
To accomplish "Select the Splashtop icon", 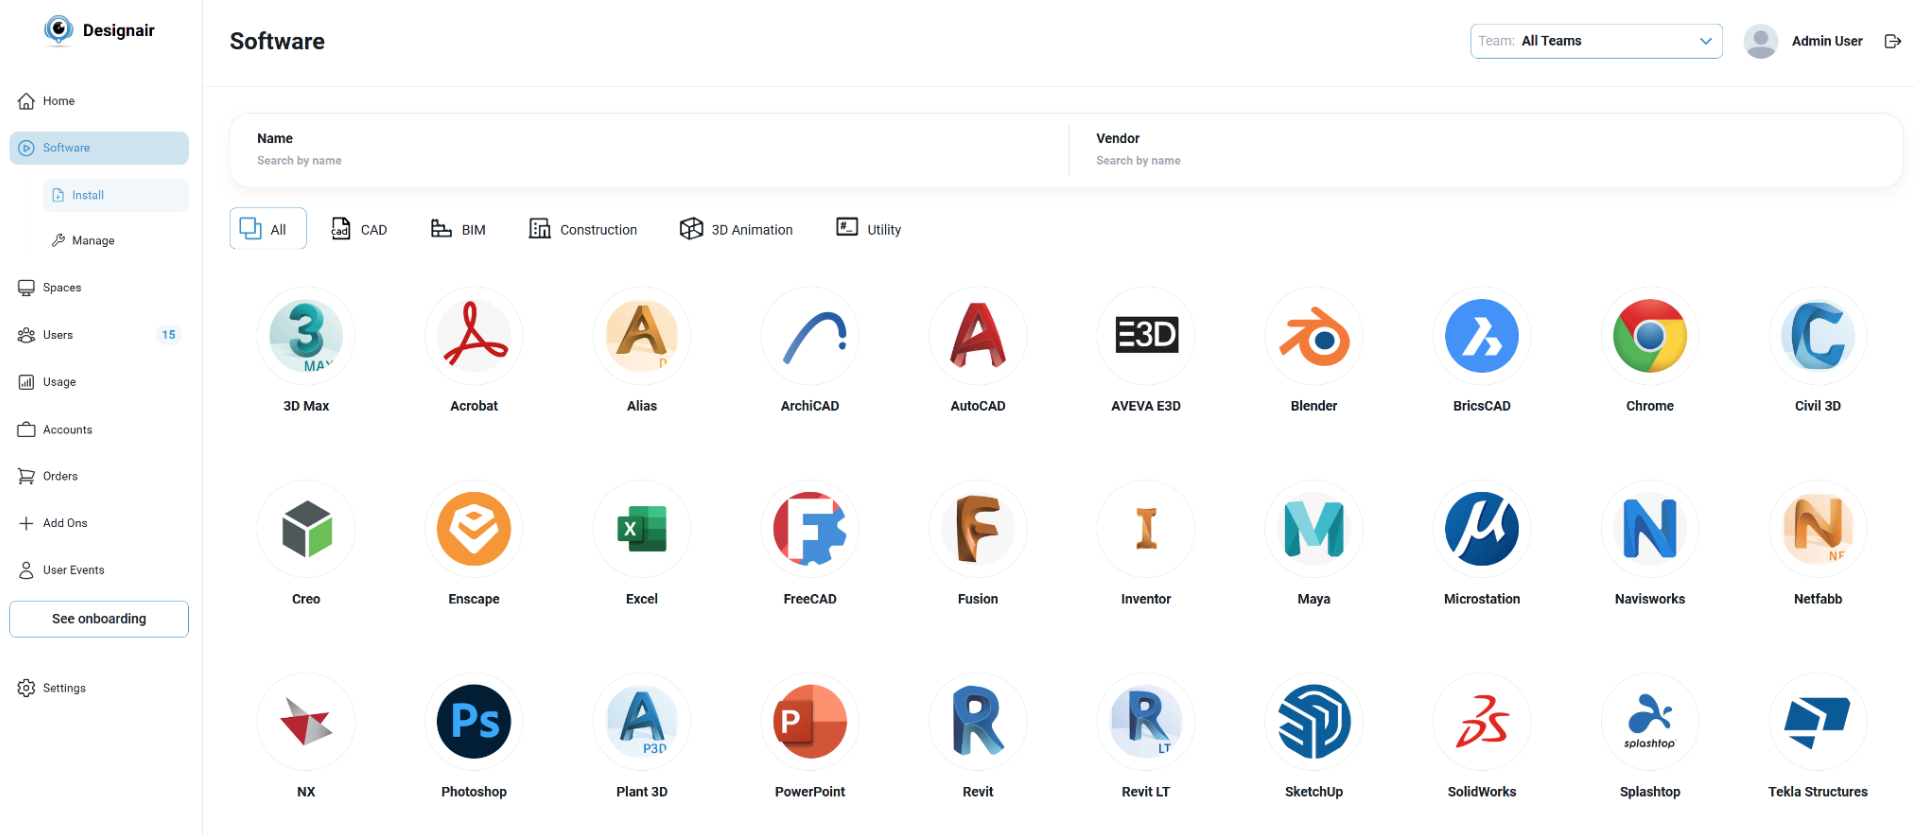I will pos(1650,722).
